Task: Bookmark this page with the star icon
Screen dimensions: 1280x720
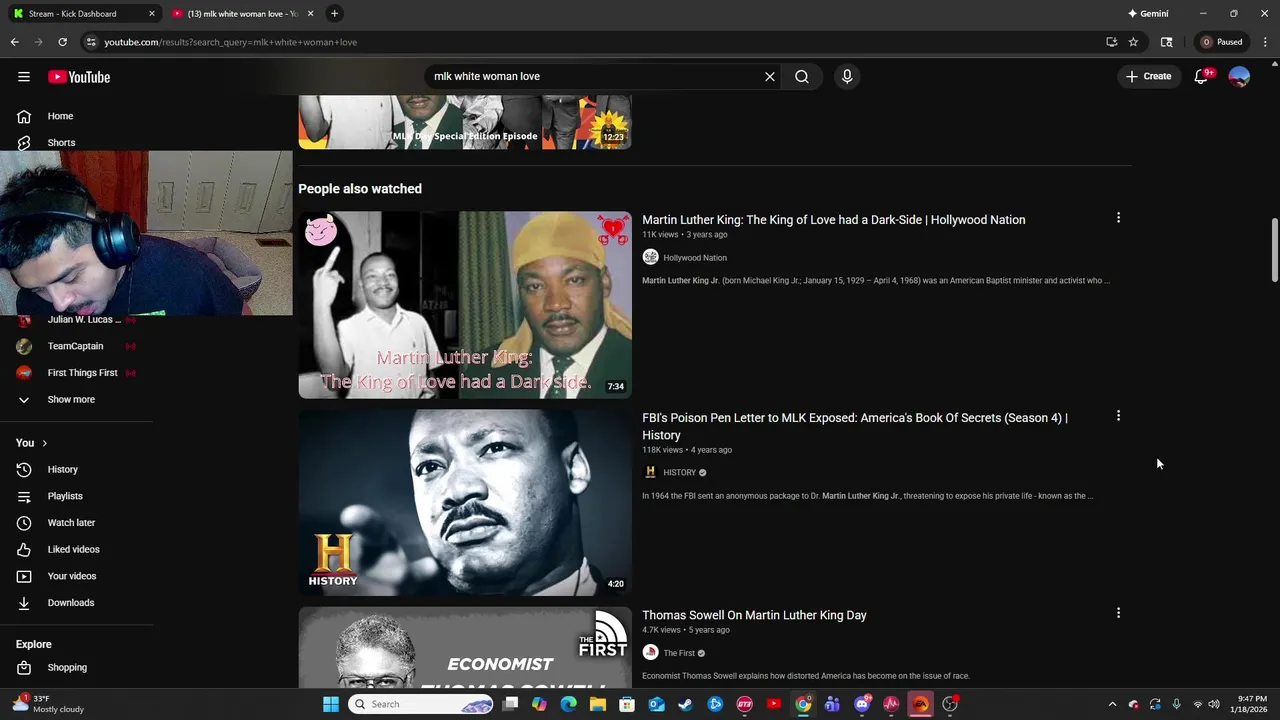Action: (x=1133, y=42)
